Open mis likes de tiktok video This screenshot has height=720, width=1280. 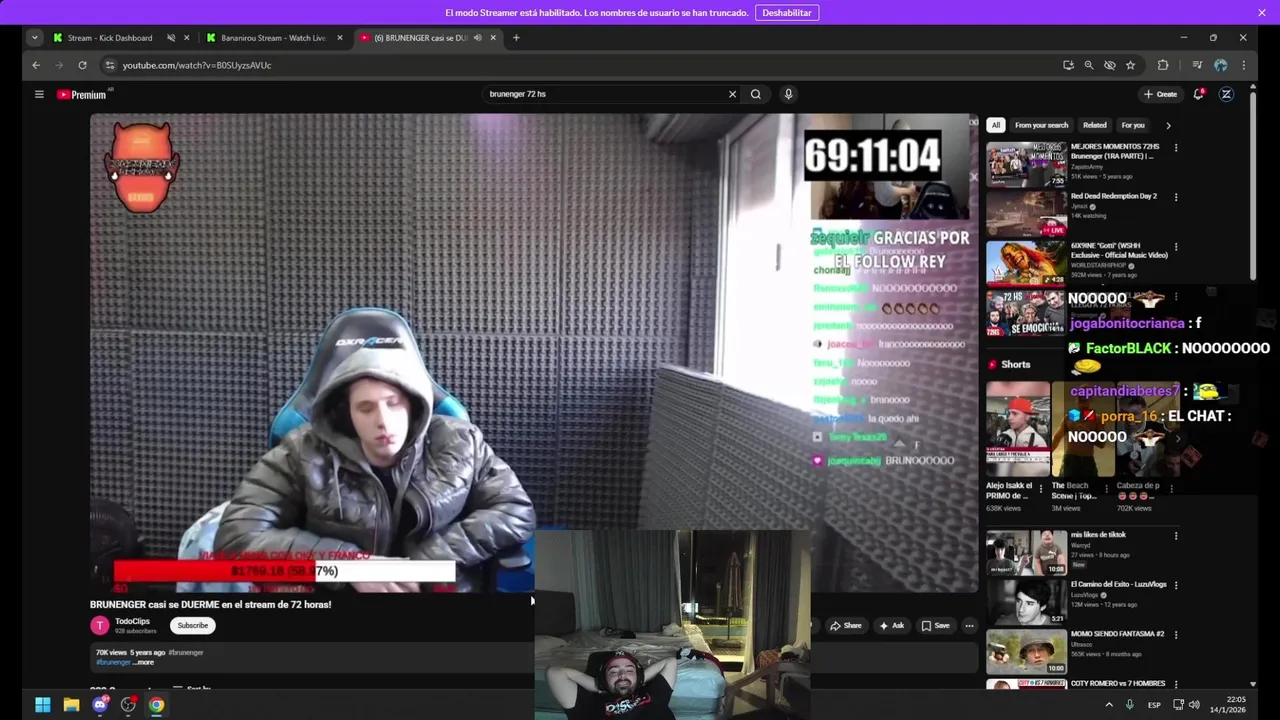(1026, 552)
